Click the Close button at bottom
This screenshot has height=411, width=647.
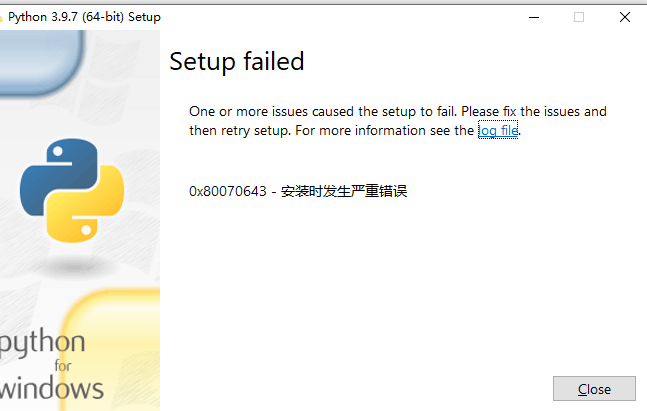594,389
